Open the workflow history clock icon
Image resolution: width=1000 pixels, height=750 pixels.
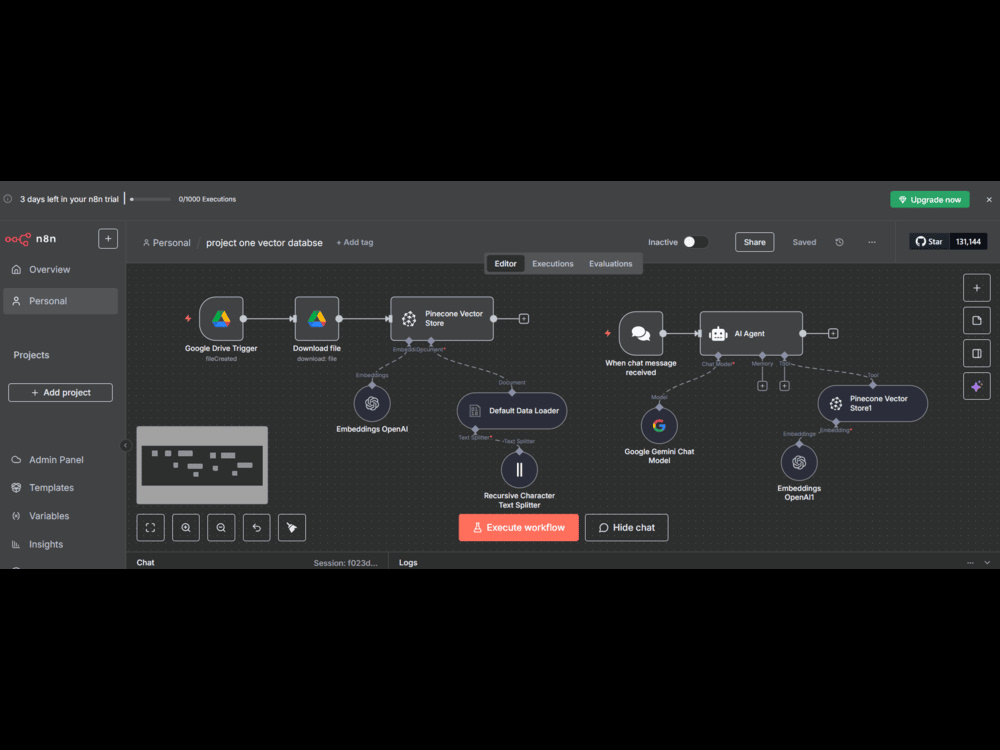839,242
